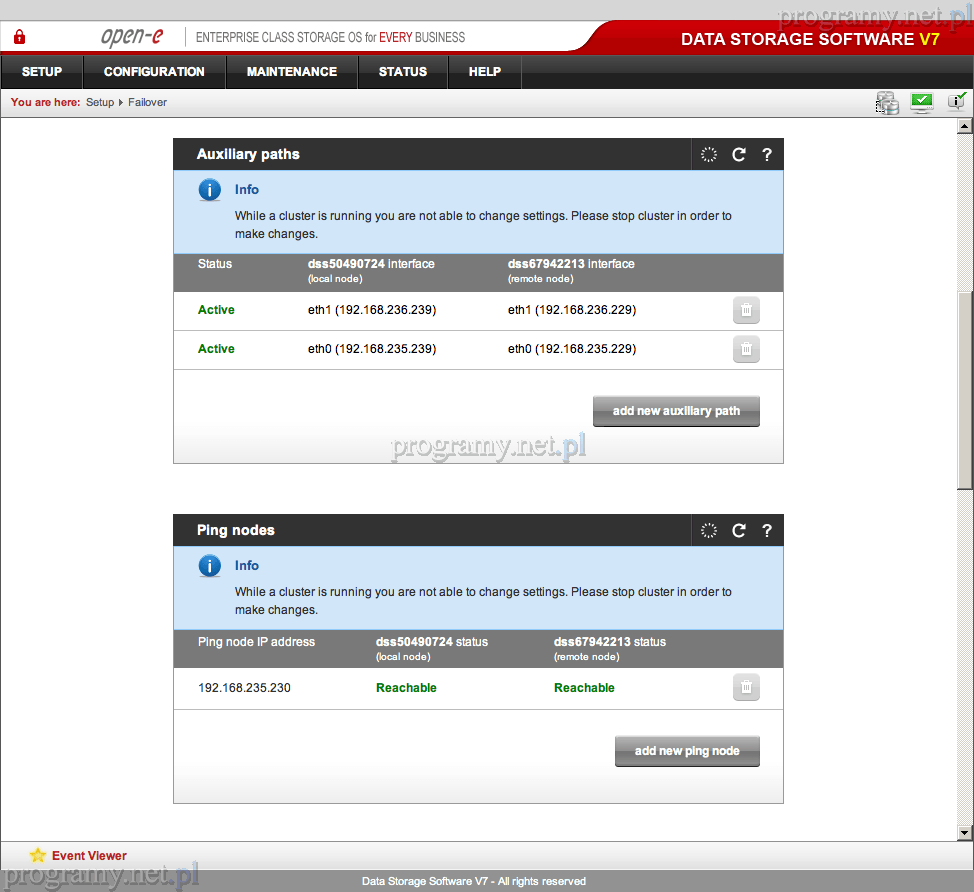Open the STATUS menu

403,72
